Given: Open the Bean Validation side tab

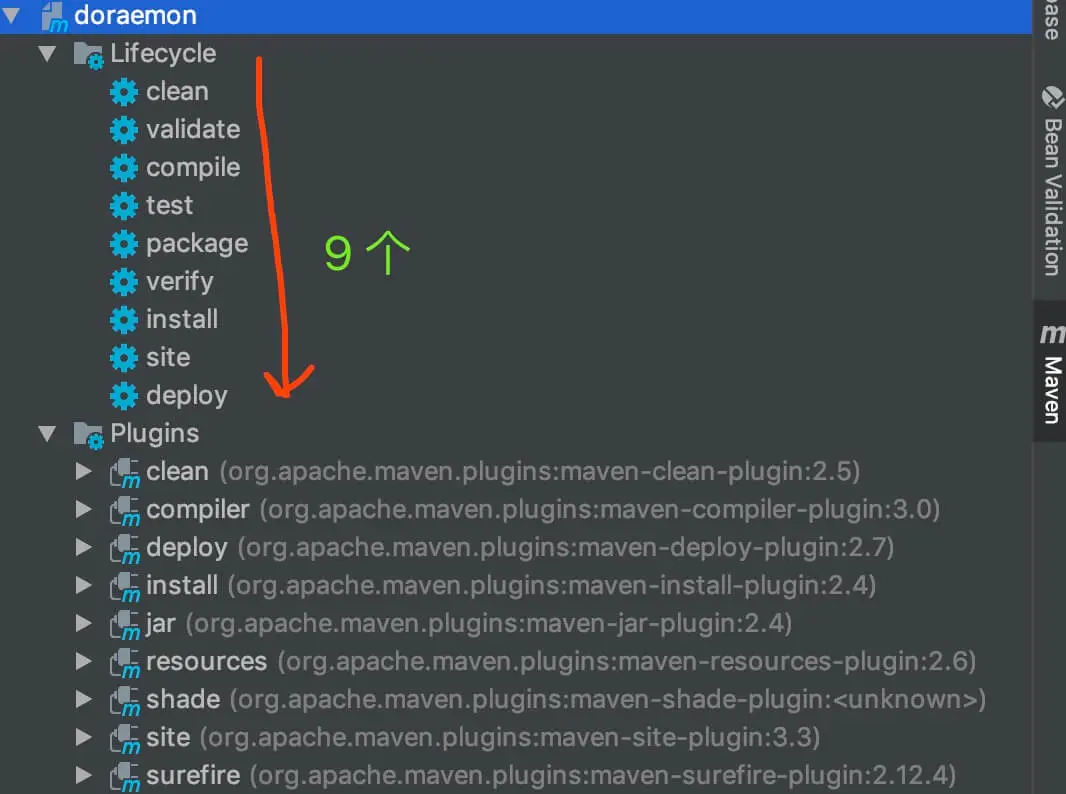Looking at the screenshot, I should pyautogui.click(x=1051, y=182).
